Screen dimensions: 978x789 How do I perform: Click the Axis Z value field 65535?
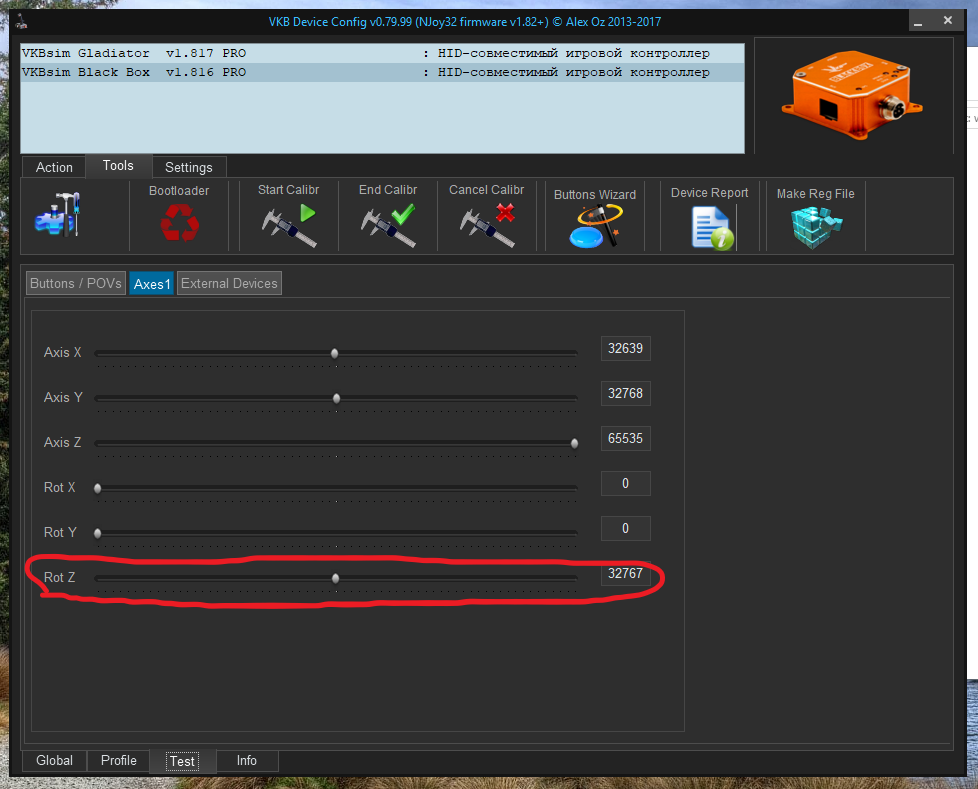point(626,438)
